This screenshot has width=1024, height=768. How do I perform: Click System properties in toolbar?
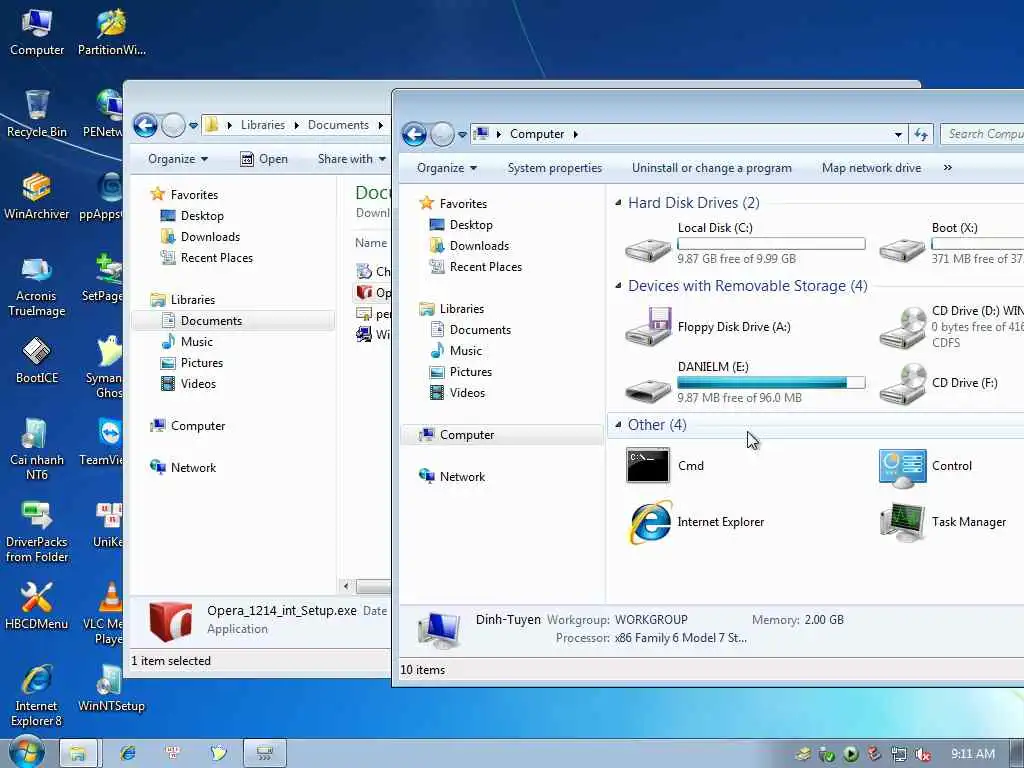[554, 168]
